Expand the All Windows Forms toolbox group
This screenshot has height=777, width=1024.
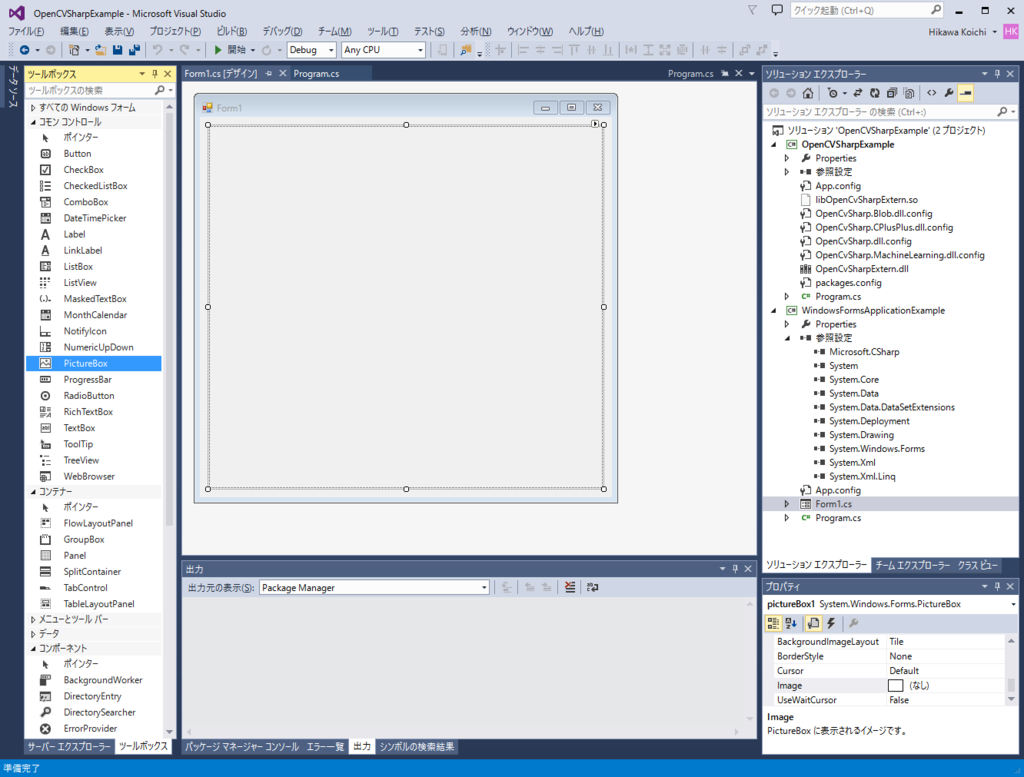[x=33, y=107]
